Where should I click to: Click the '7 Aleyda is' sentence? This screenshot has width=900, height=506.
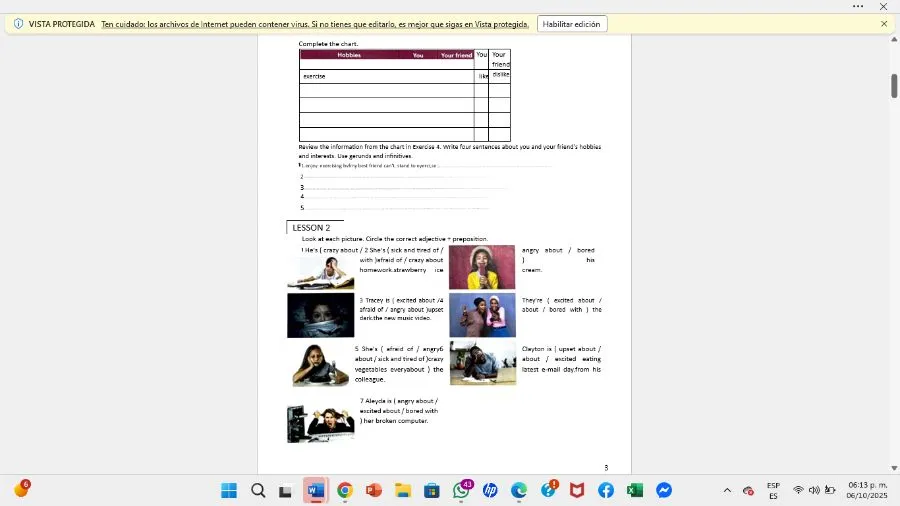399,411
